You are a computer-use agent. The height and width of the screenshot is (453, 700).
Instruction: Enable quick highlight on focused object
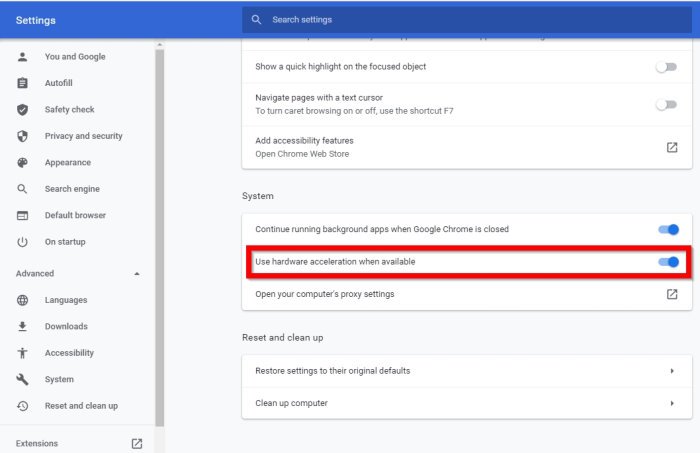(665, 67)
